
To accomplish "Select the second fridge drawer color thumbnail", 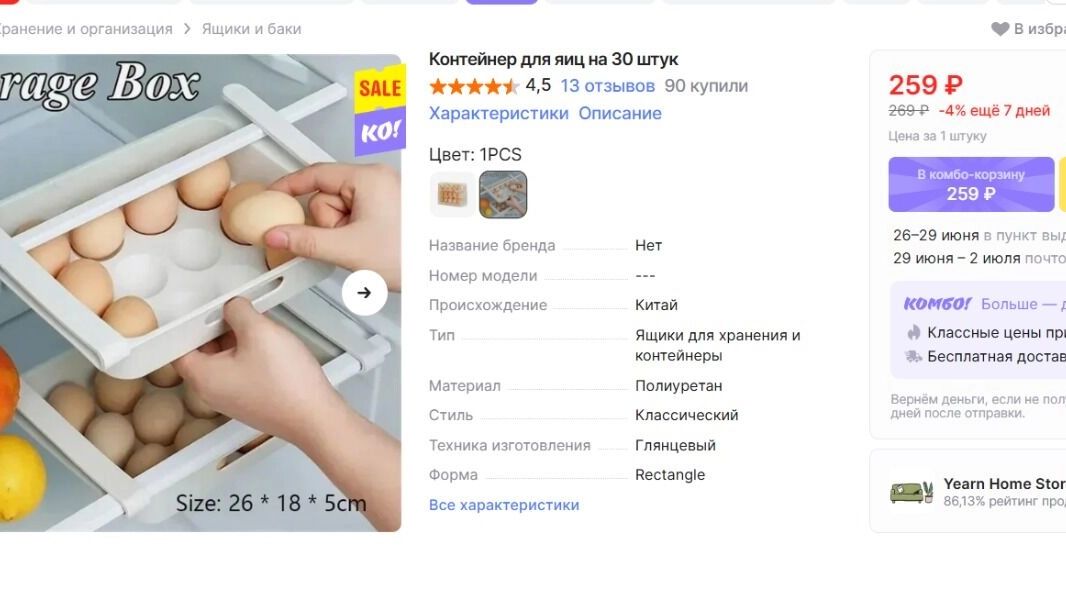I will (x=503, y=194).
